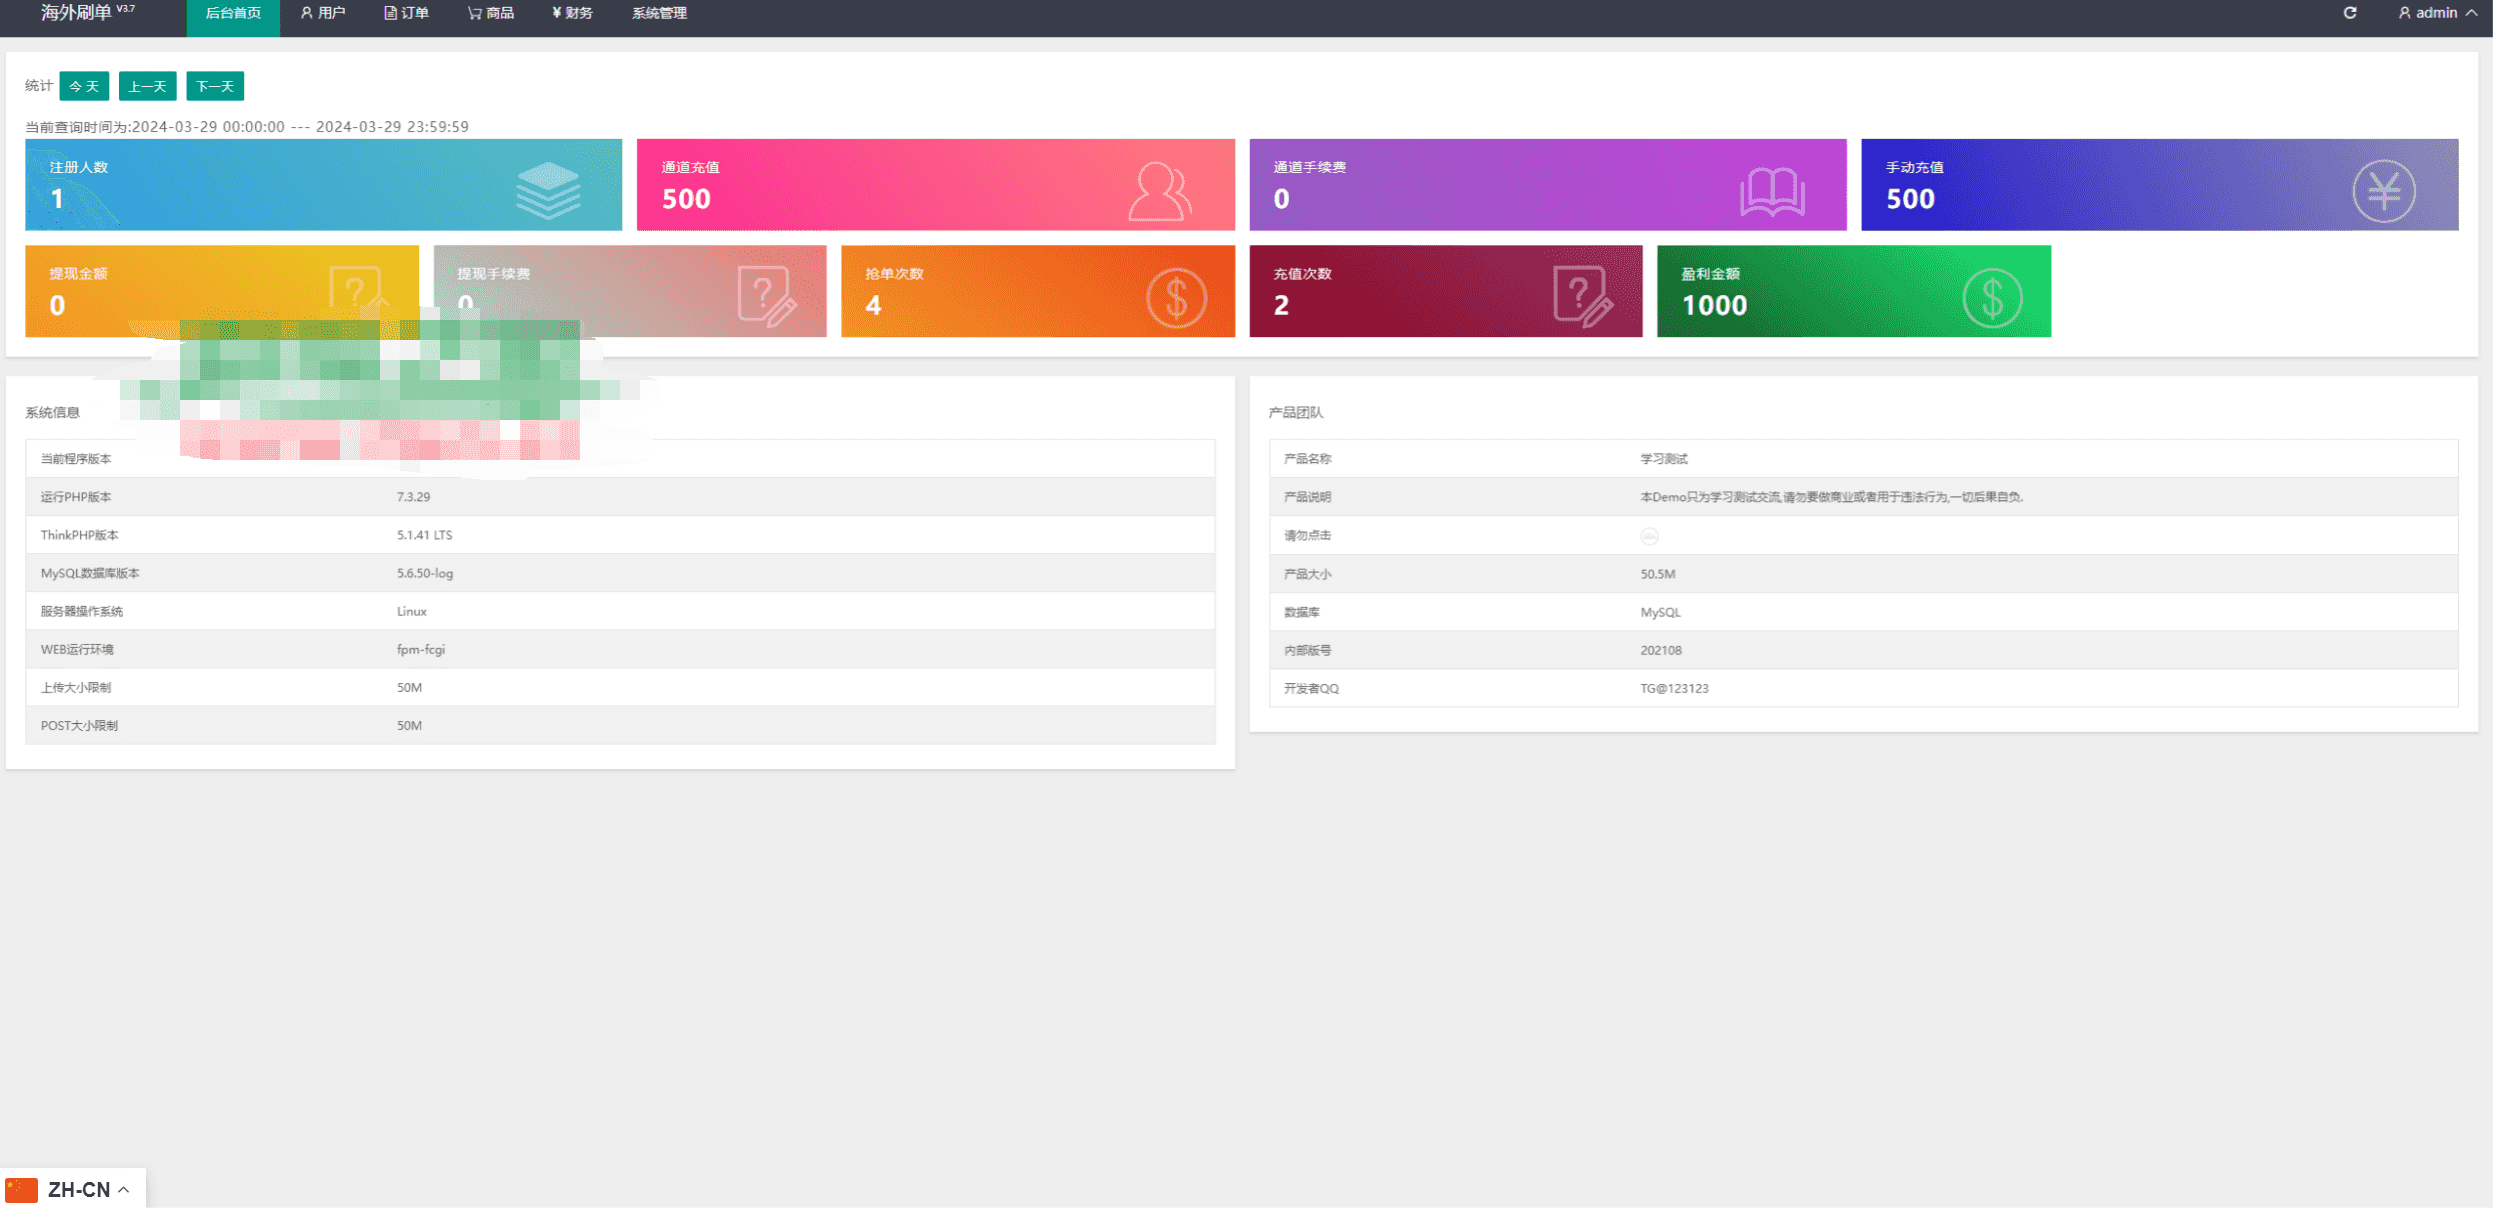Click the refresh icon in top bar
This screenshot has height=1208, width=2501.
2349,13
